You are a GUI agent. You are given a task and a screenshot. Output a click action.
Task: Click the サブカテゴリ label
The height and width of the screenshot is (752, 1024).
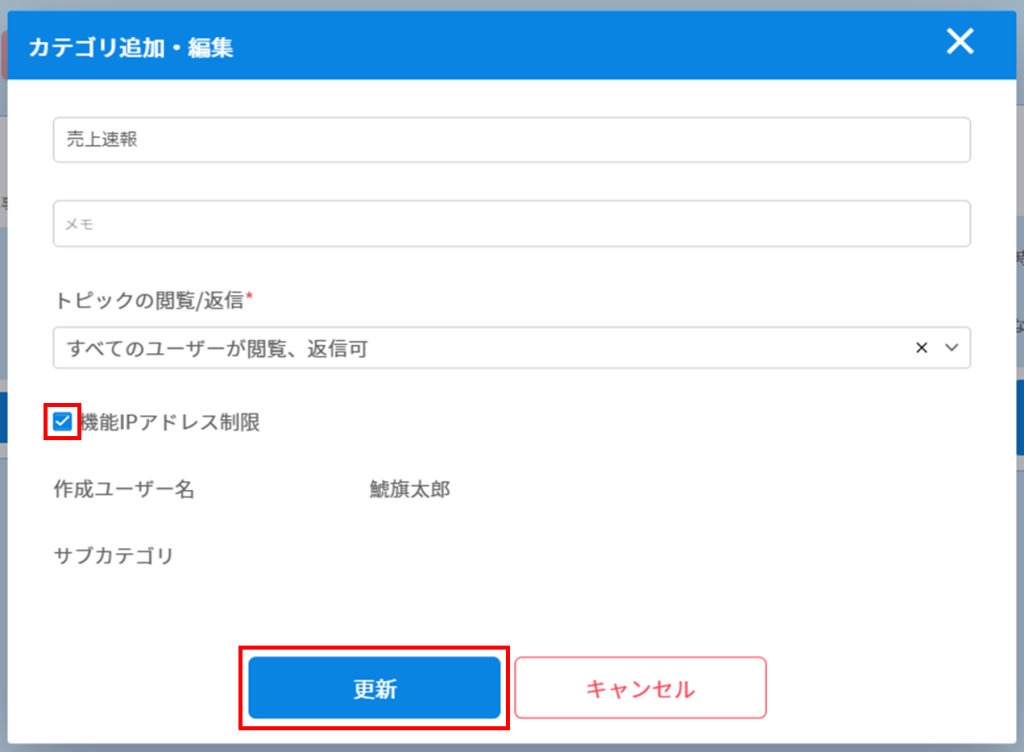pos(114,556)
